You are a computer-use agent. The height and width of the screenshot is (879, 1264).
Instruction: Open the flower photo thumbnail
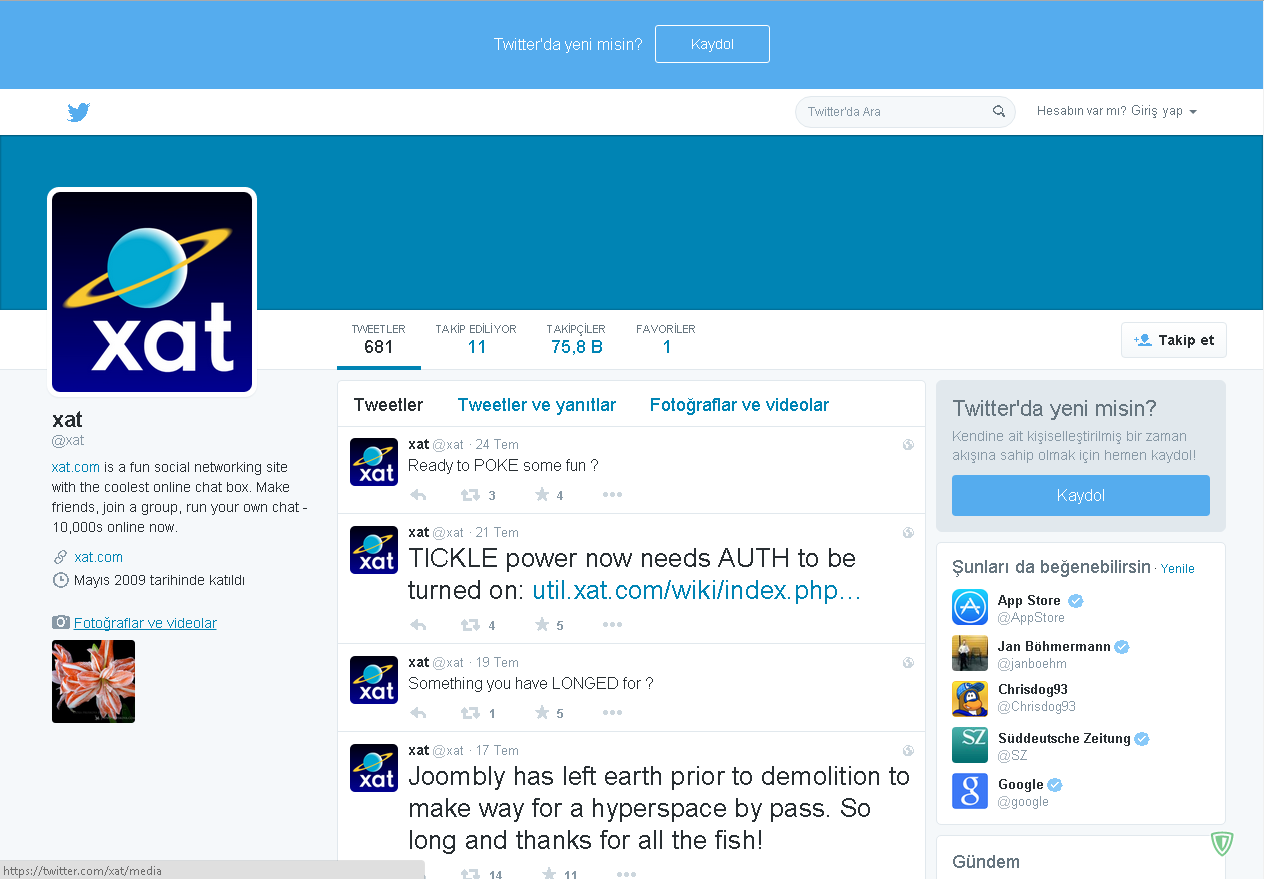click(x=93, y=681)
